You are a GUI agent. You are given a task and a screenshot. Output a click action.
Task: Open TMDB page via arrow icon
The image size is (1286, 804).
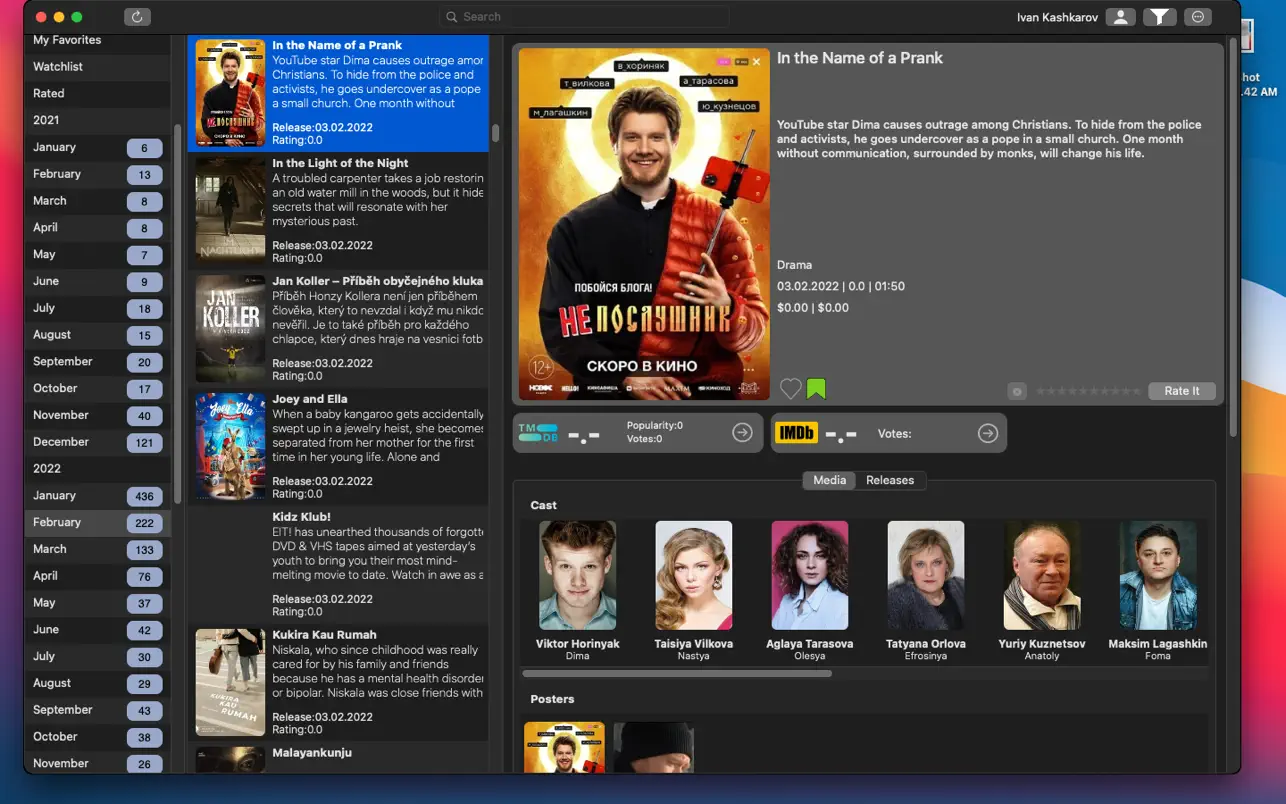[x=742, y=433]
